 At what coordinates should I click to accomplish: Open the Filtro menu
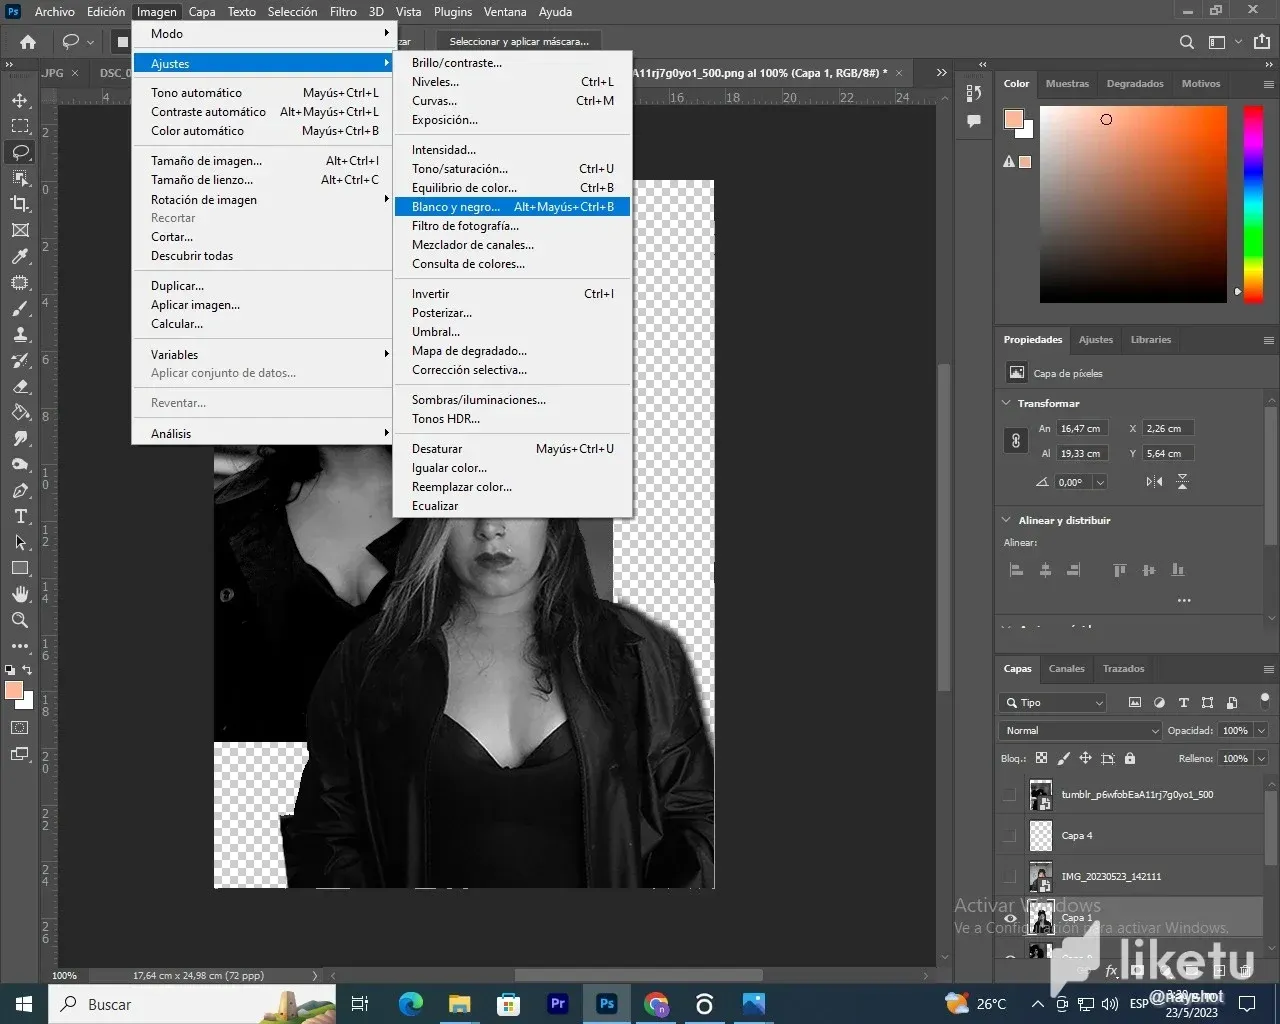click(343, 12)
